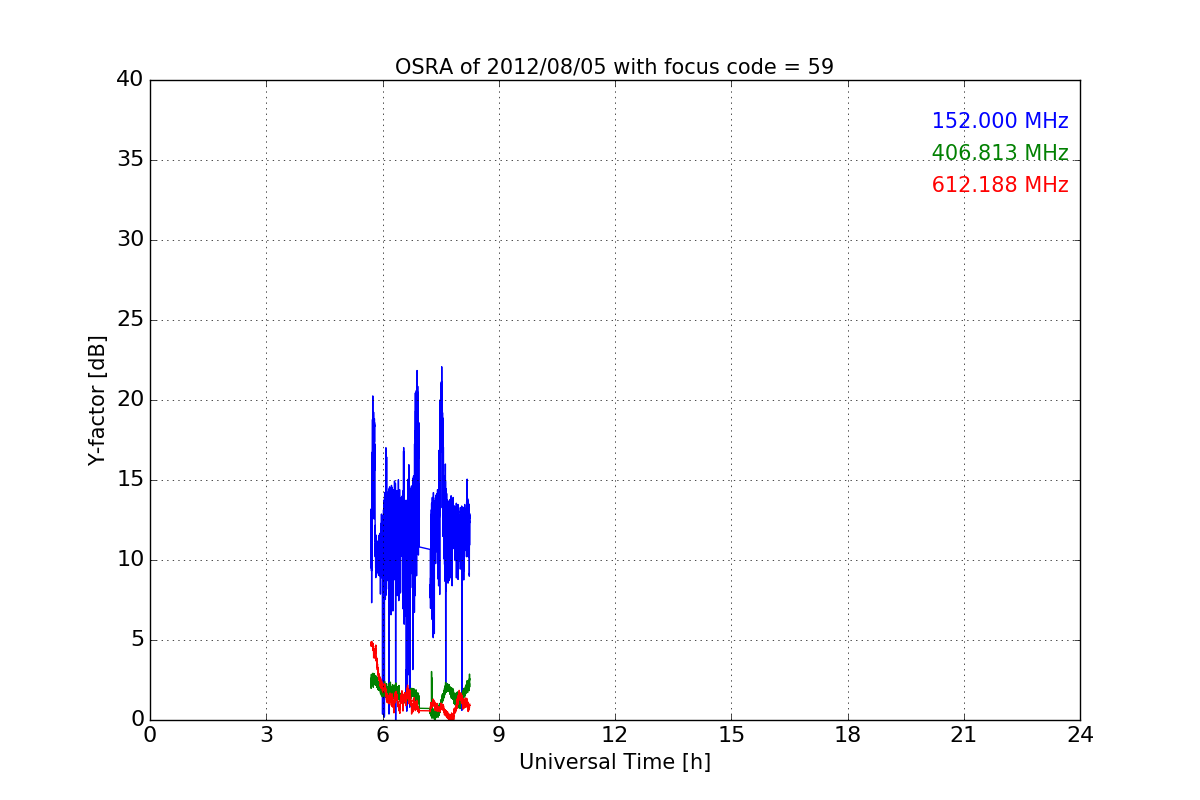The width and height of the screenshot is (1200, 800).
Task: Select the blue '152.000 MHz' legend label
Action: 1000,121
